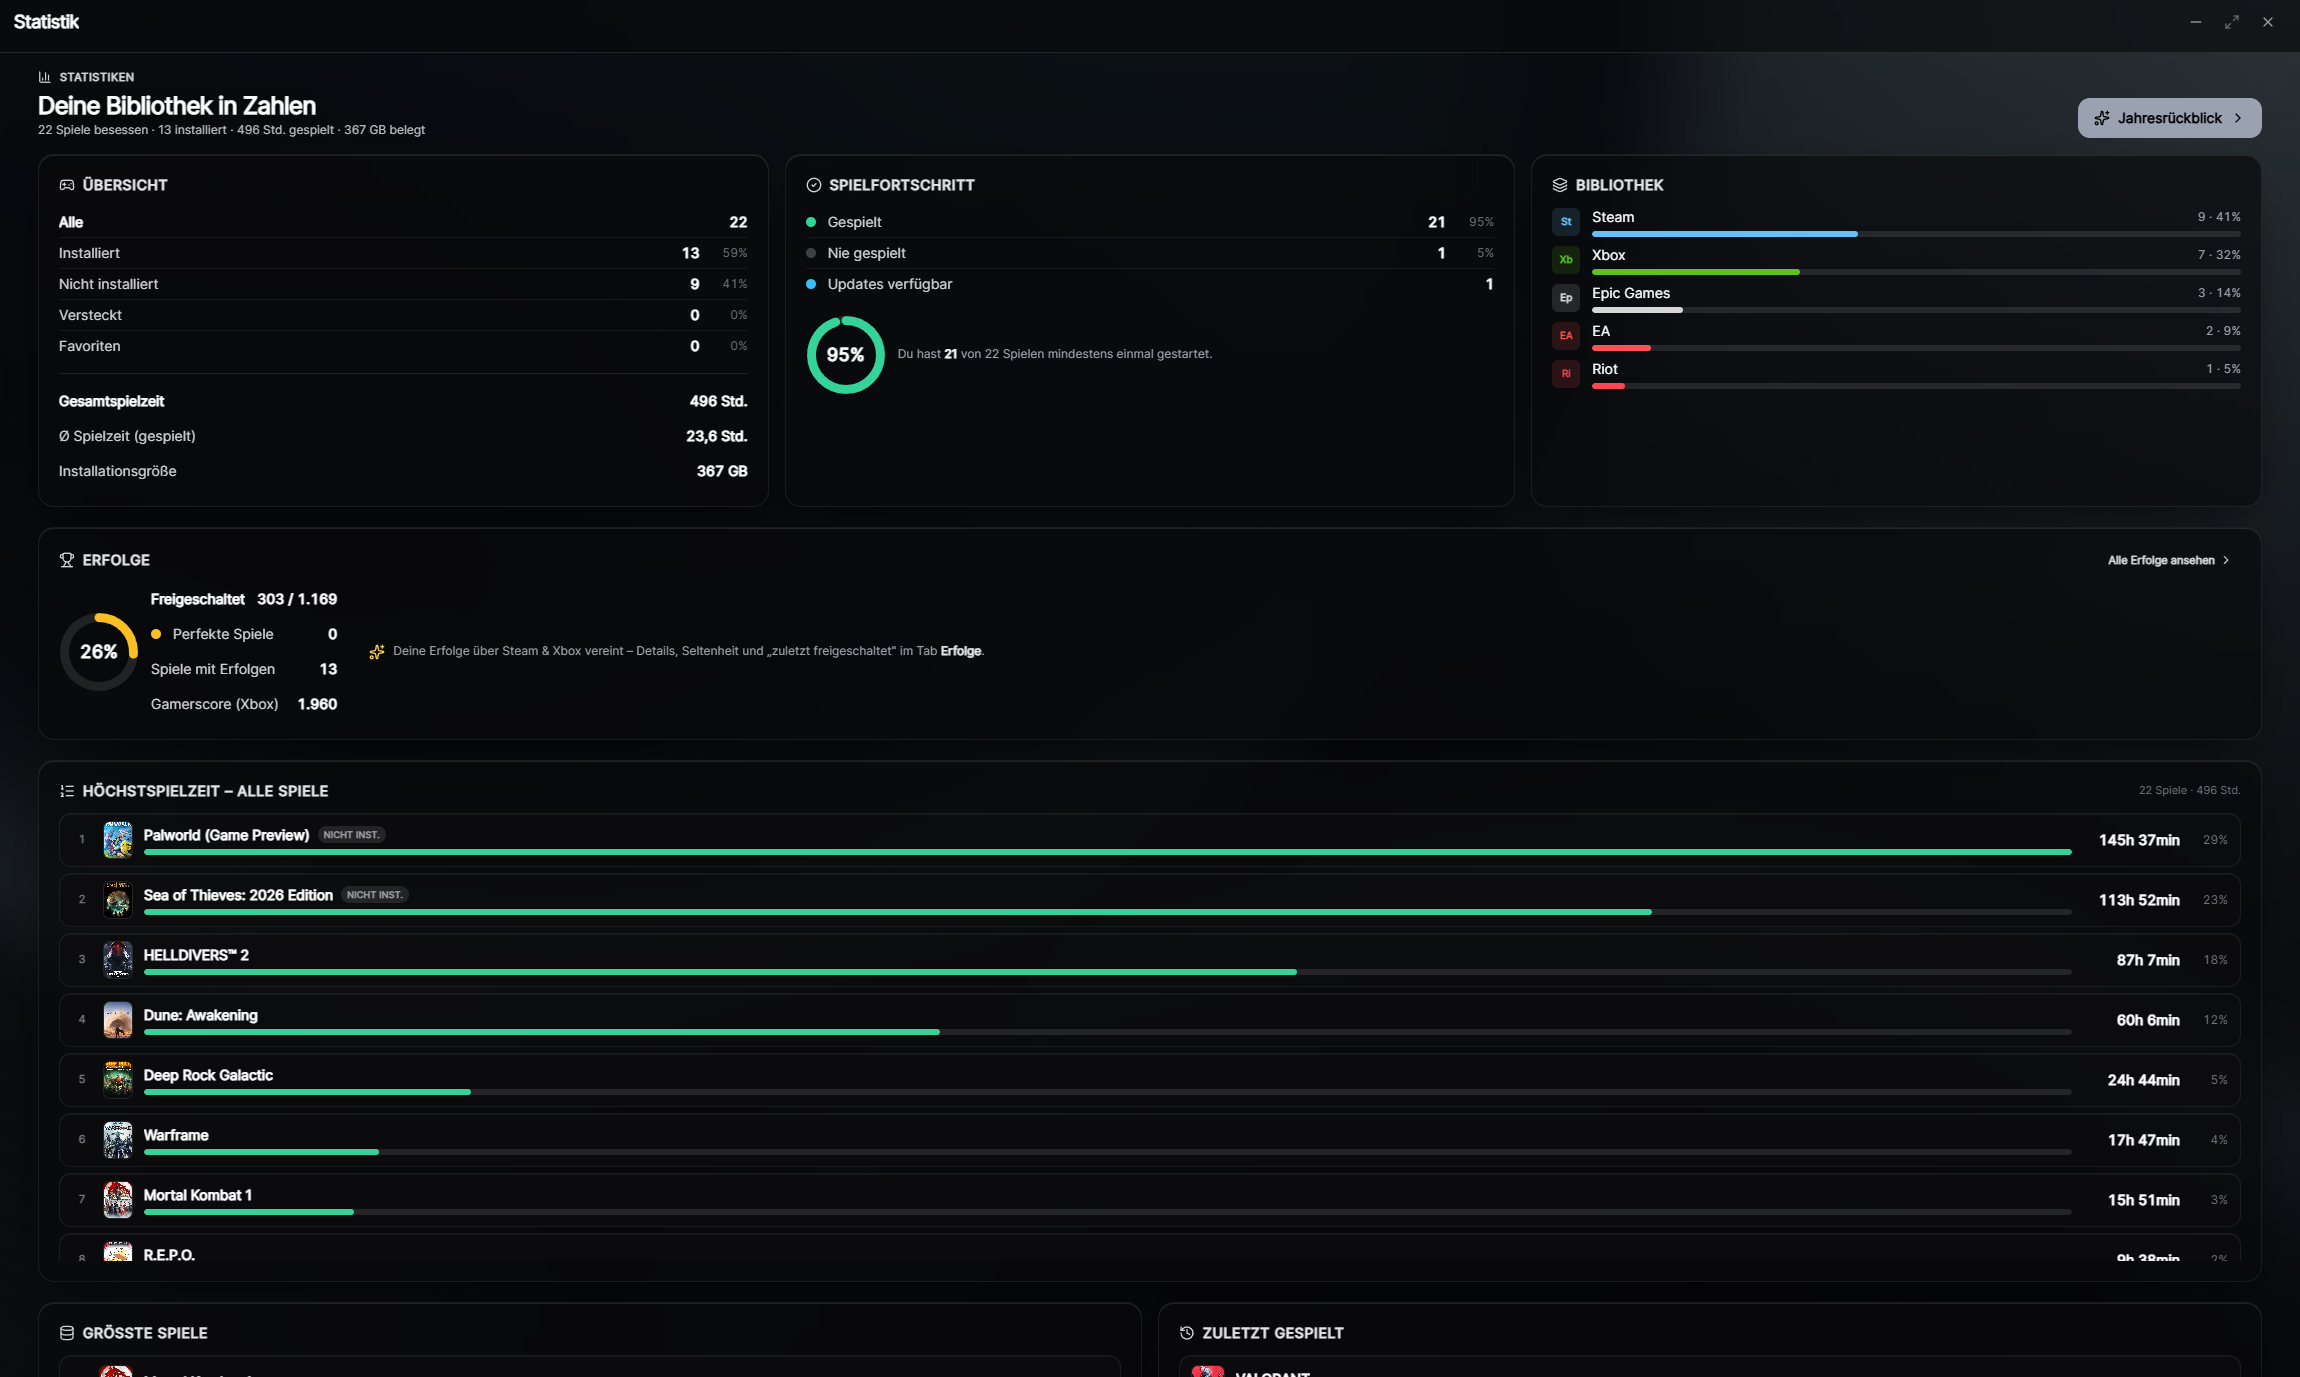Image resolution: width=2300 pixels, height=1377 pixels.
Task: Click the Alle Erfolge ansehen link
Action: coord(2168,560)
